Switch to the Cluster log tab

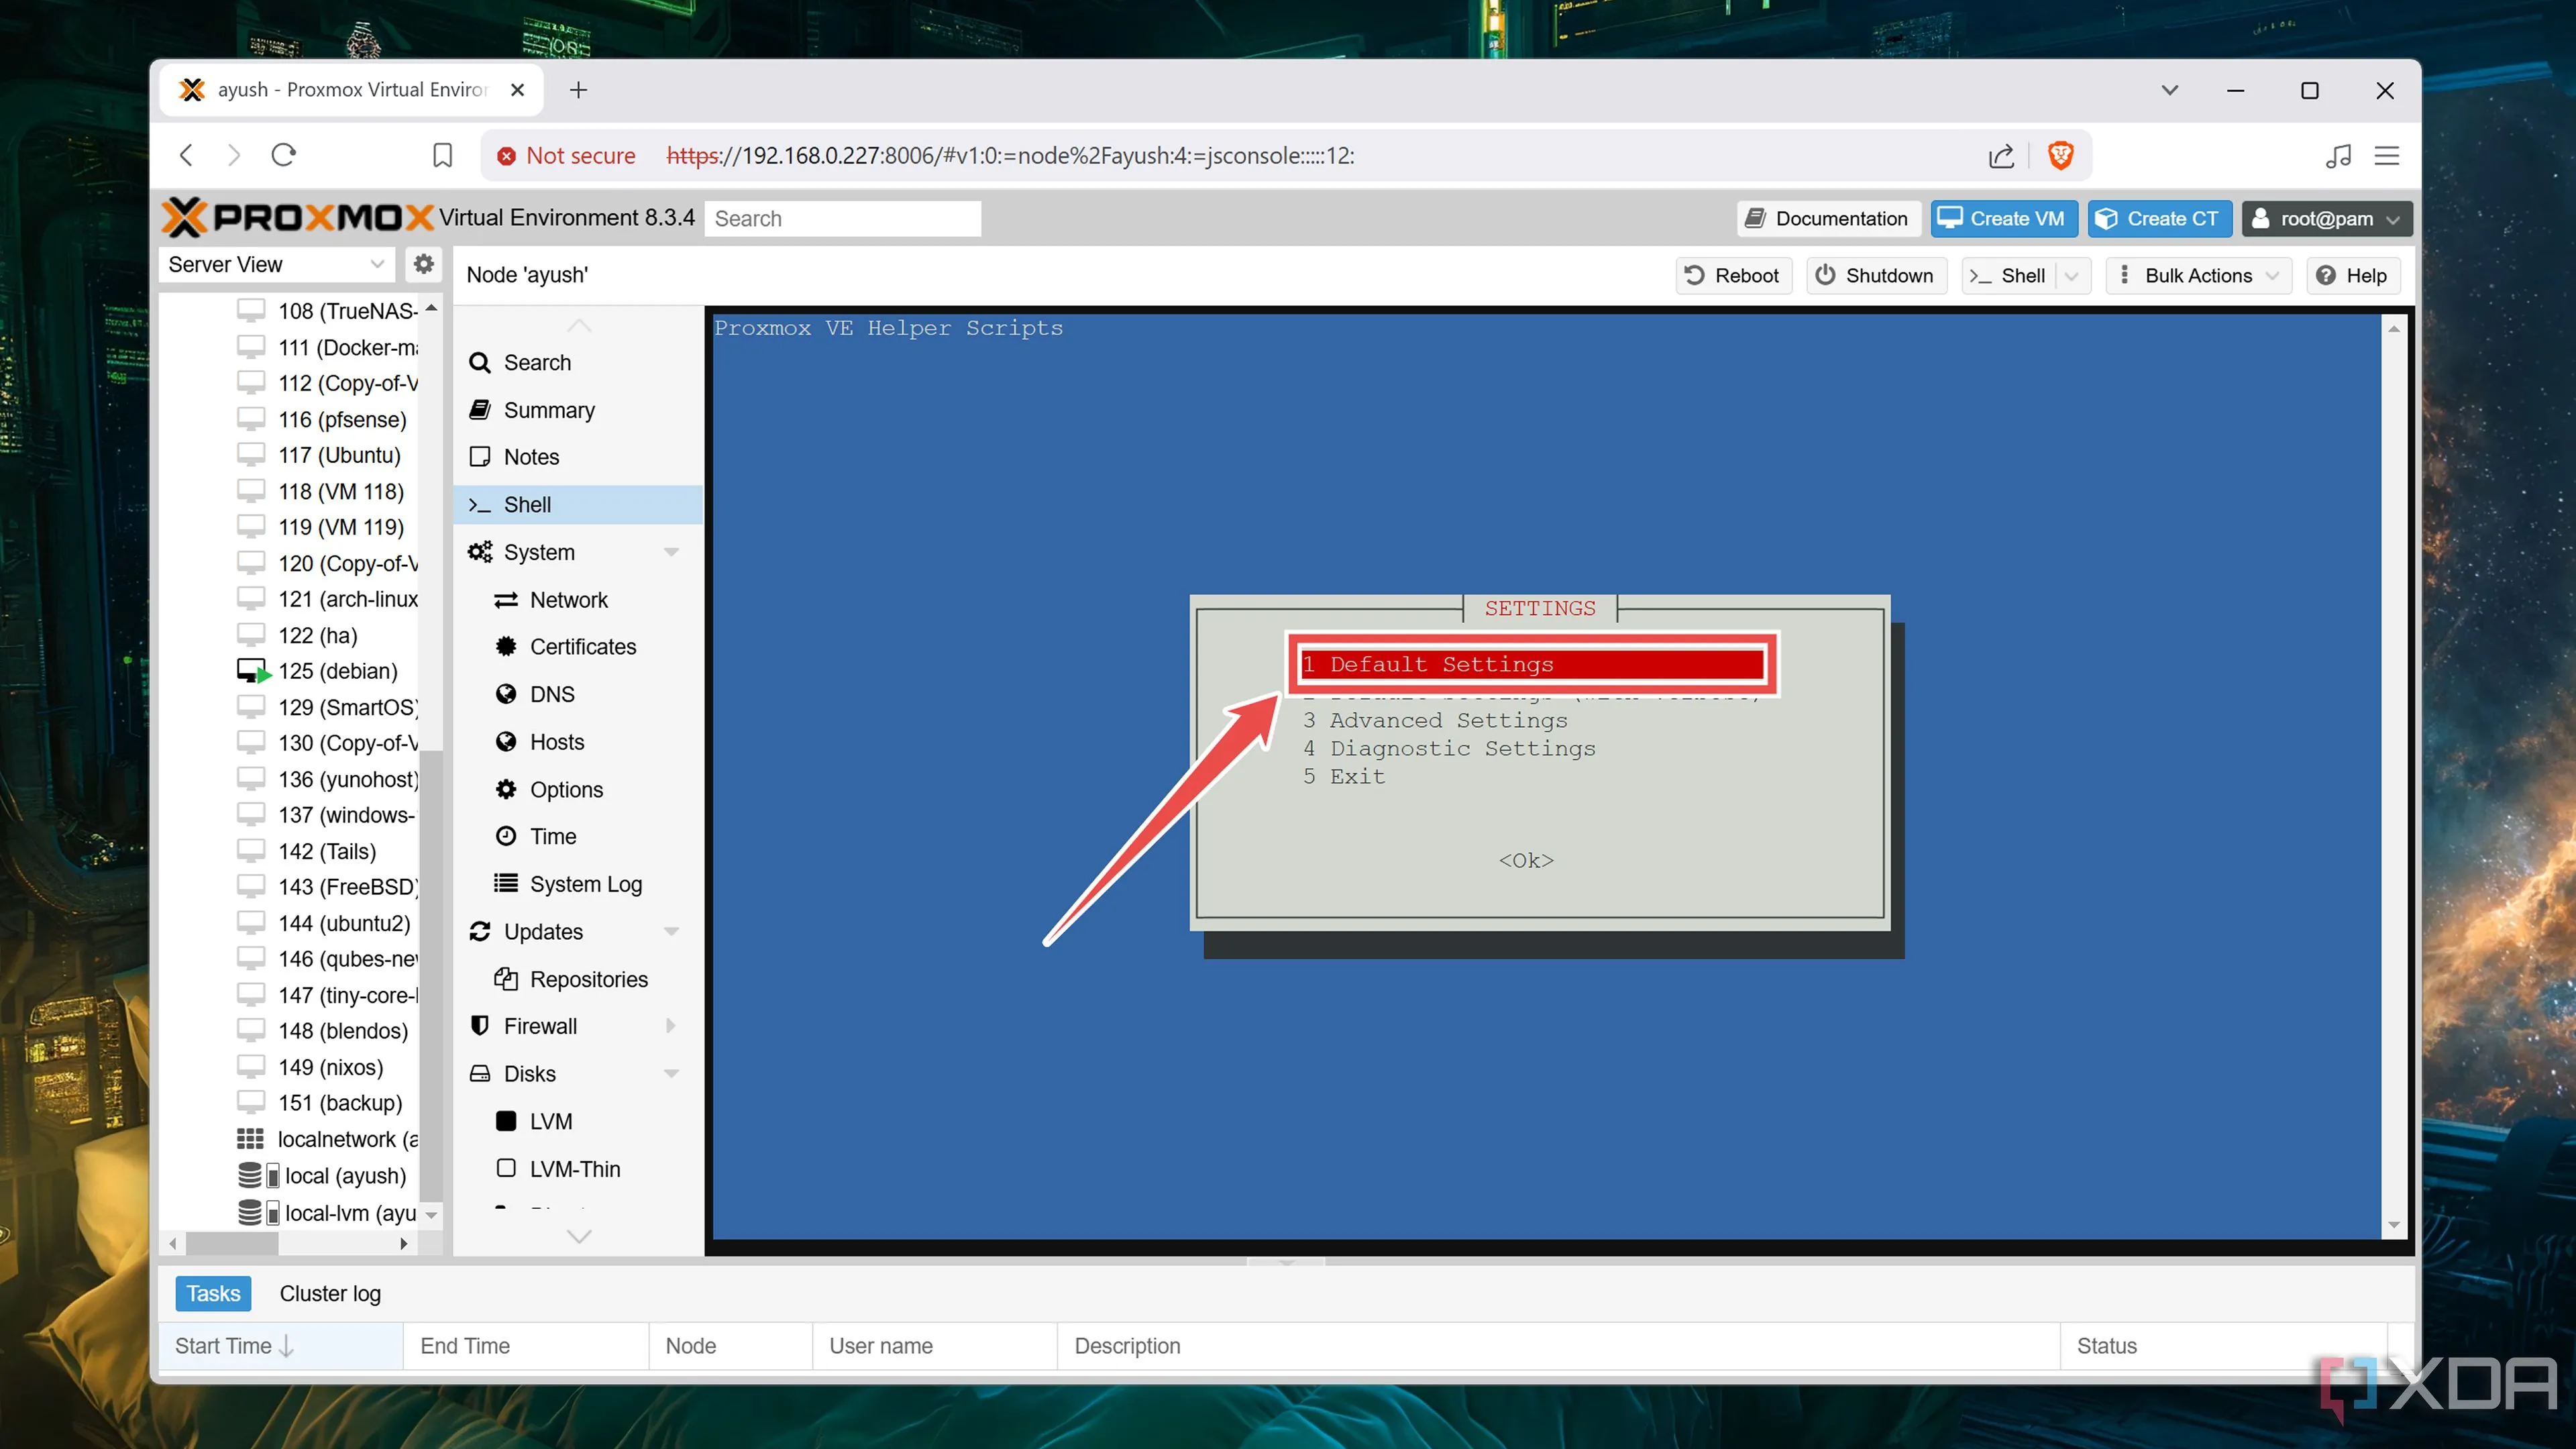pos(330,1293)
